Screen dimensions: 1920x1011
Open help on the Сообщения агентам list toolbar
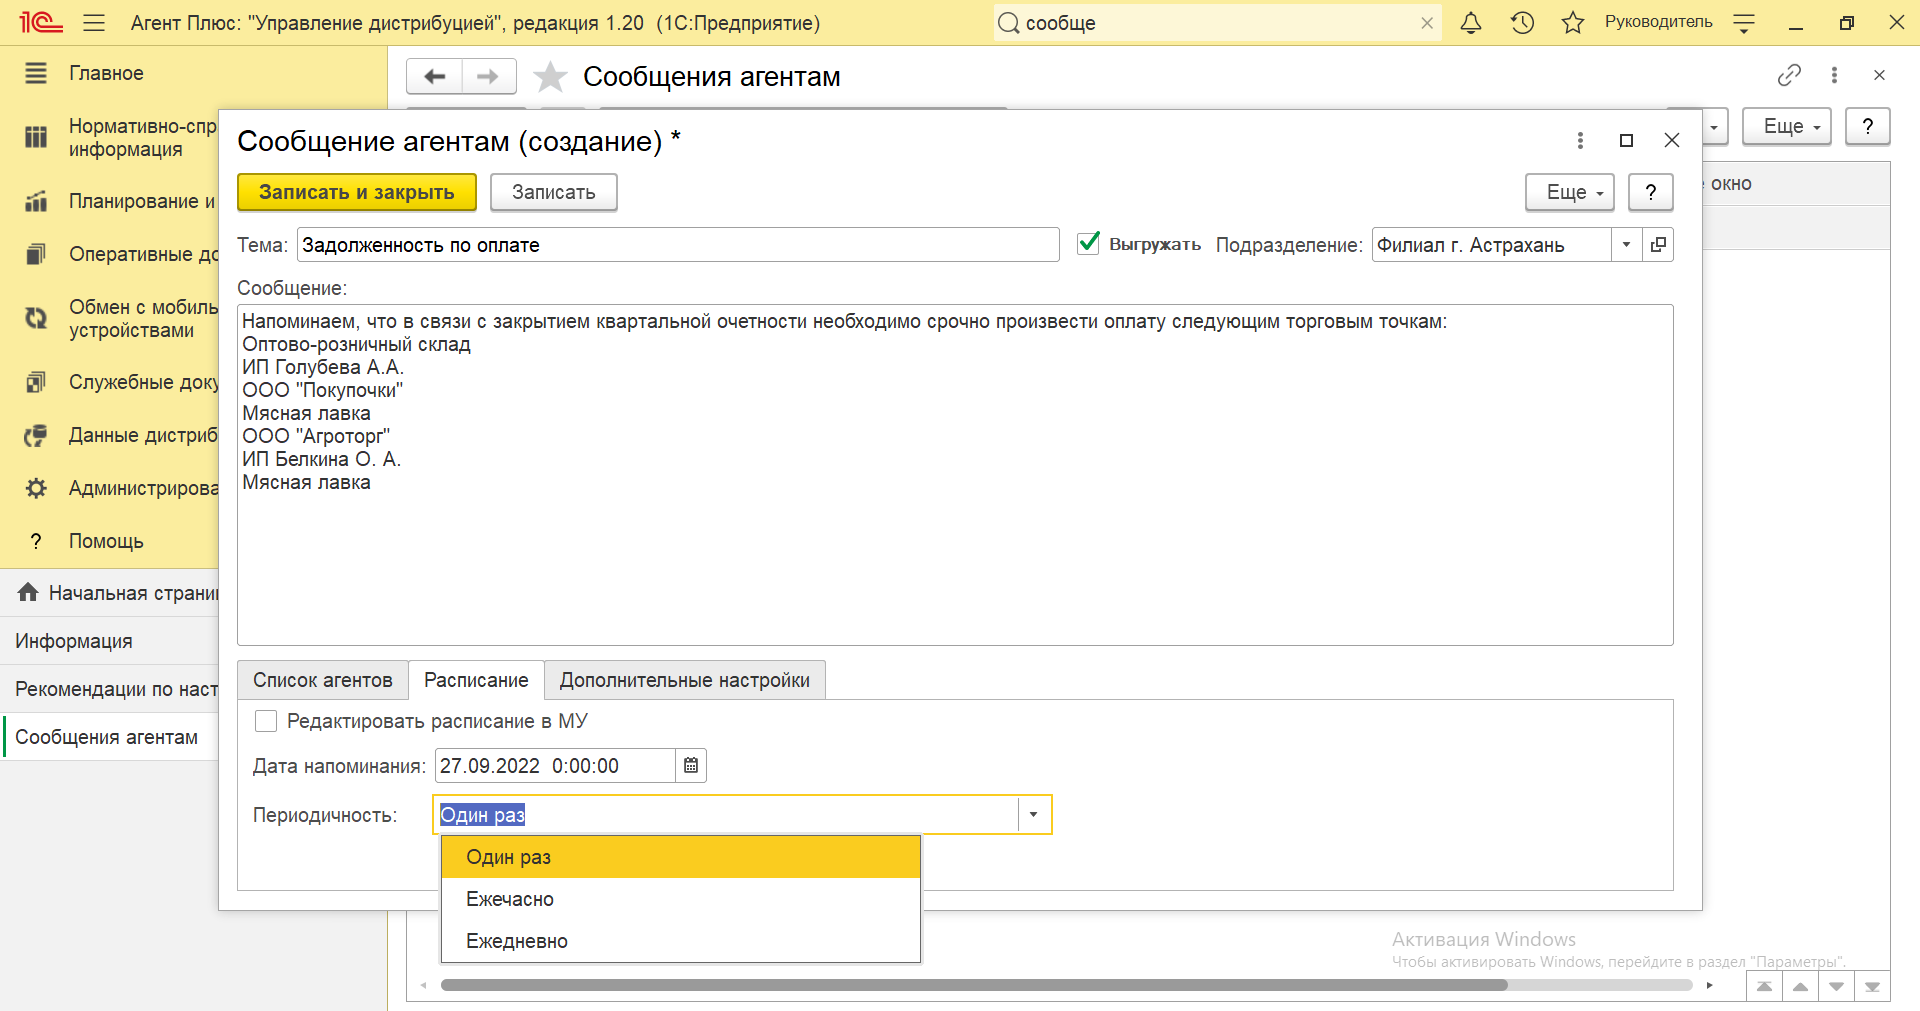point(1868,126)
